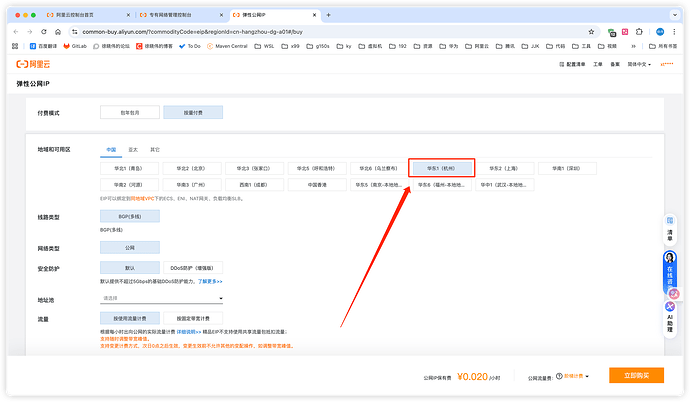Screen dimensions: 690x402
Task: Expand the 地址池 请选择 dropdown
Action: [161, 298]
